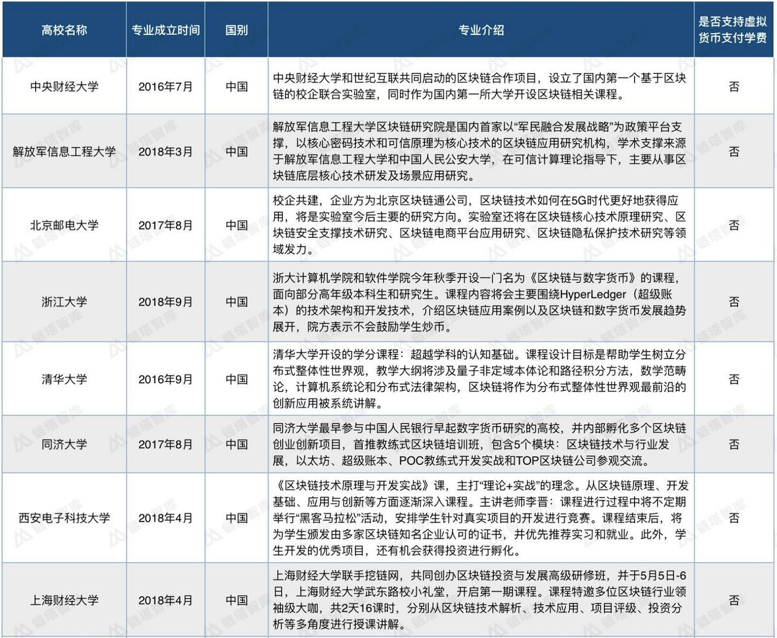Click the 2018年9月 date cell
The height and width of the screenshot is (638, 777).
click(x=166, y=301)
